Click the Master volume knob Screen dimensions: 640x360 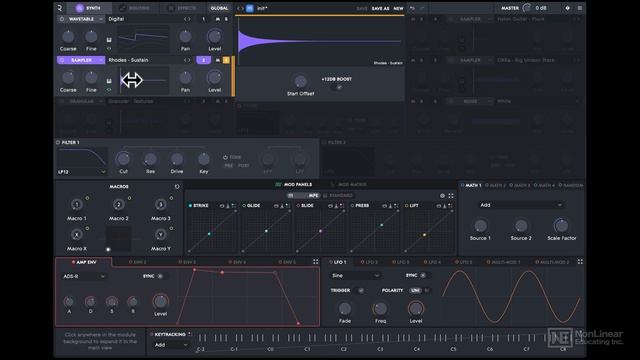point(527,8)
